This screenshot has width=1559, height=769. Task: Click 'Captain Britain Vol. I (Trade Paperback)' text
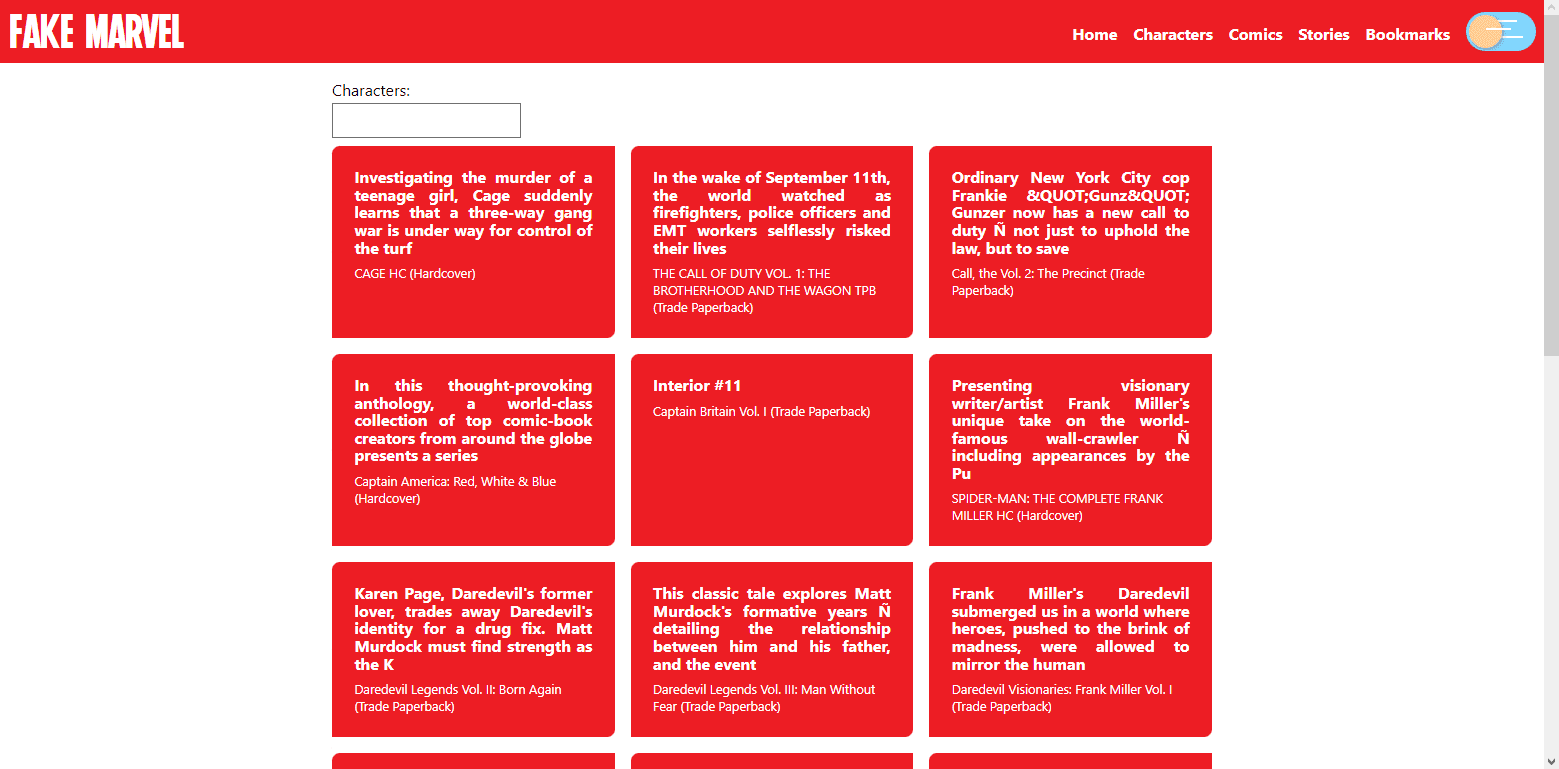point(761,411)
